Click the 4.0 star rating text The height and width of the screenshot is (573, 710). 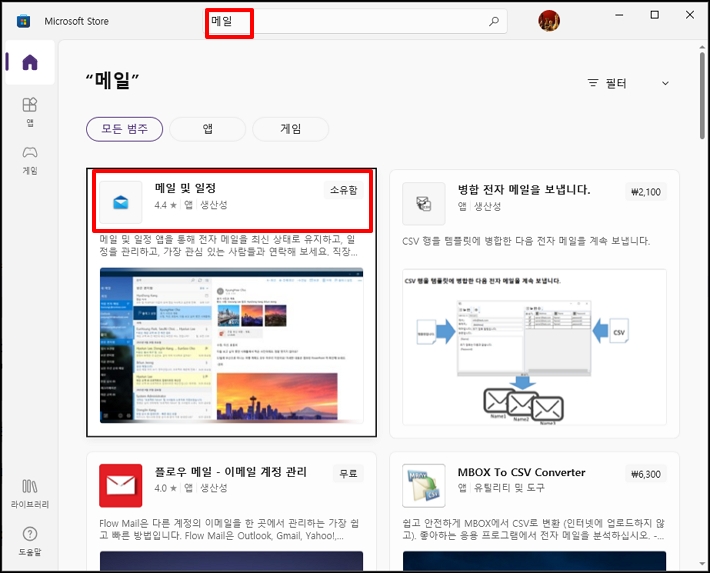[165, 488]
